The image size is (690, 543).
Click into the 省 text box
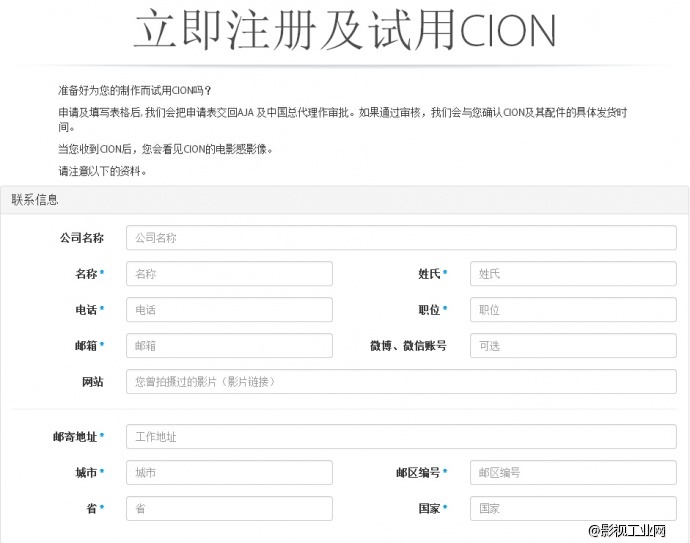tap(229, 509)
